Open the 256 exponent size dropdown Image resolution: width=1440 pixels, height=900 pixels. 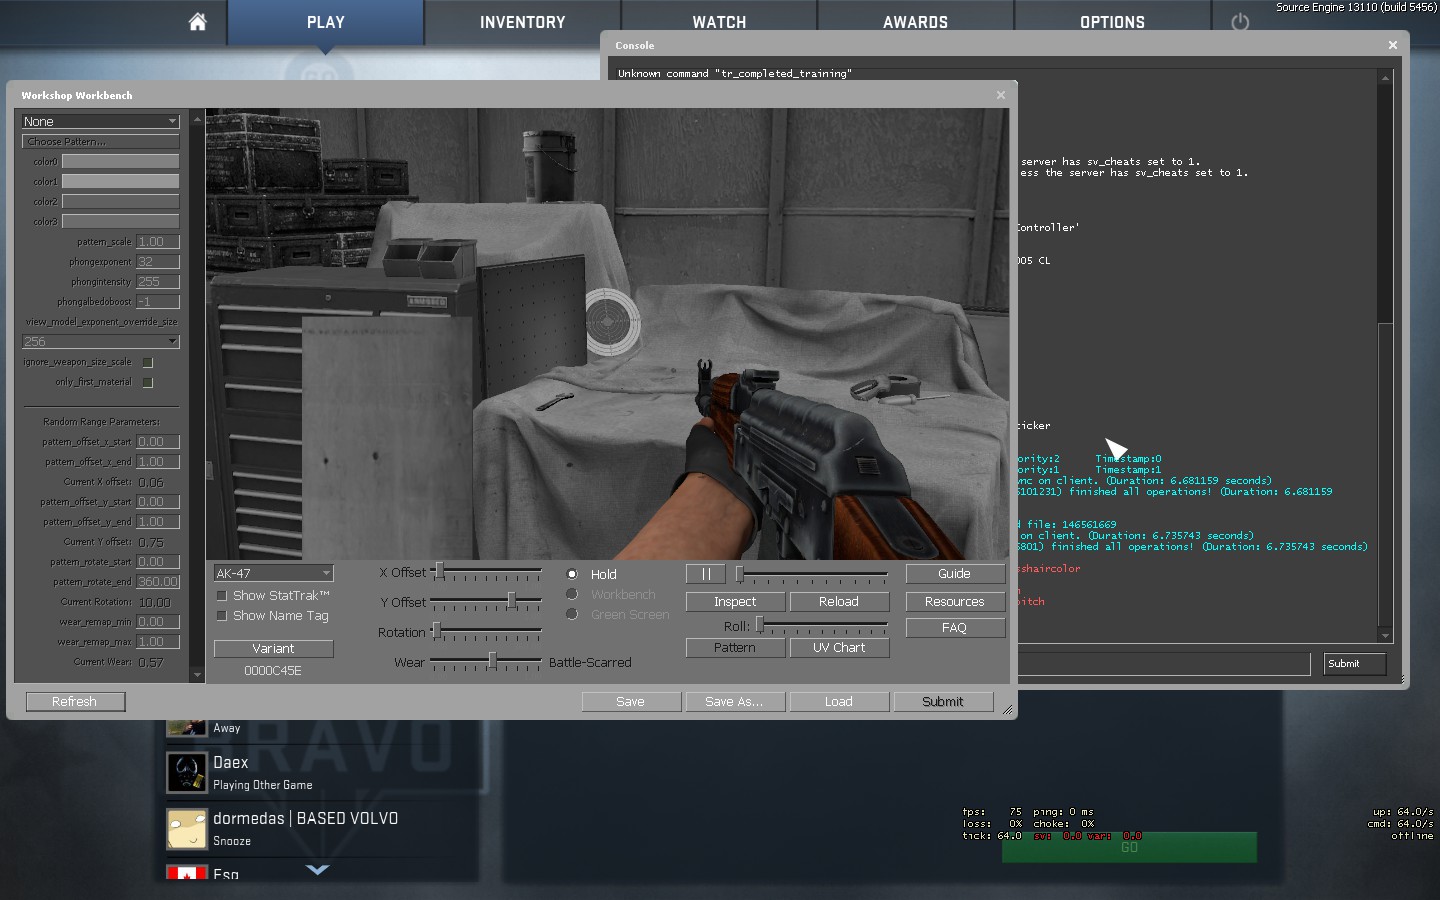pyautogui.click(x=100, y=341)
